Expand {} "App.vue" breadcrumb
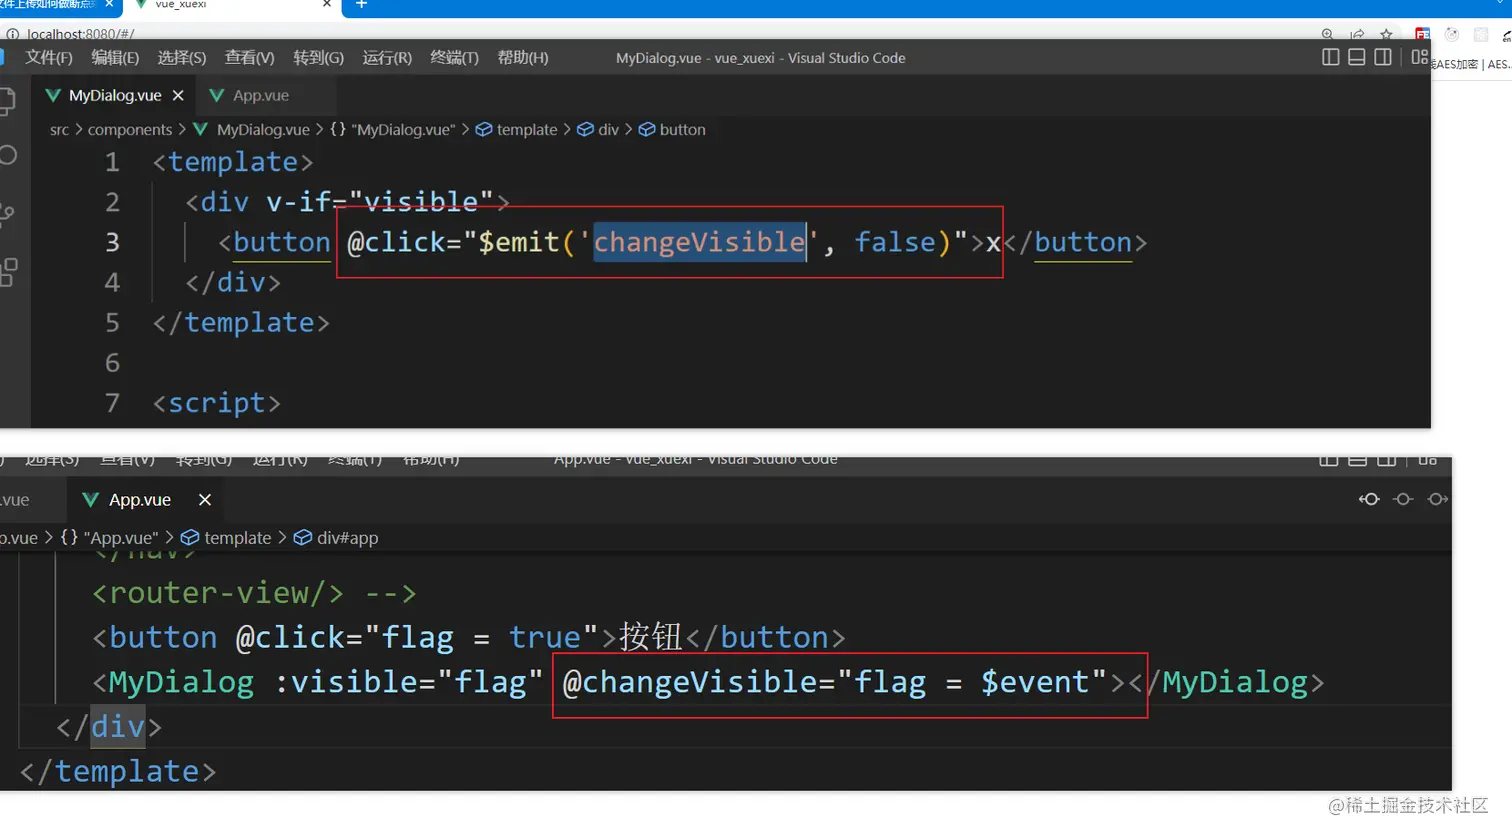Image resolution: width=1512 pixels, height=839 pixels. click(109, 537)
